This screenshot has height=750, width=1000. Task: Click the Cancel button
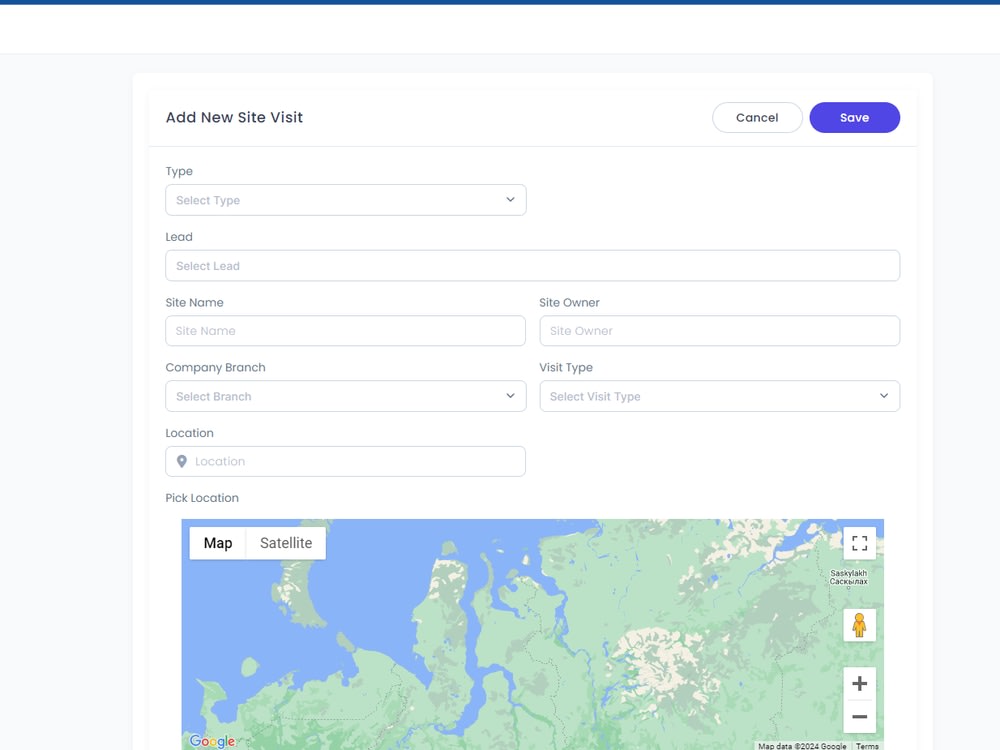click(x=757, y=117)
